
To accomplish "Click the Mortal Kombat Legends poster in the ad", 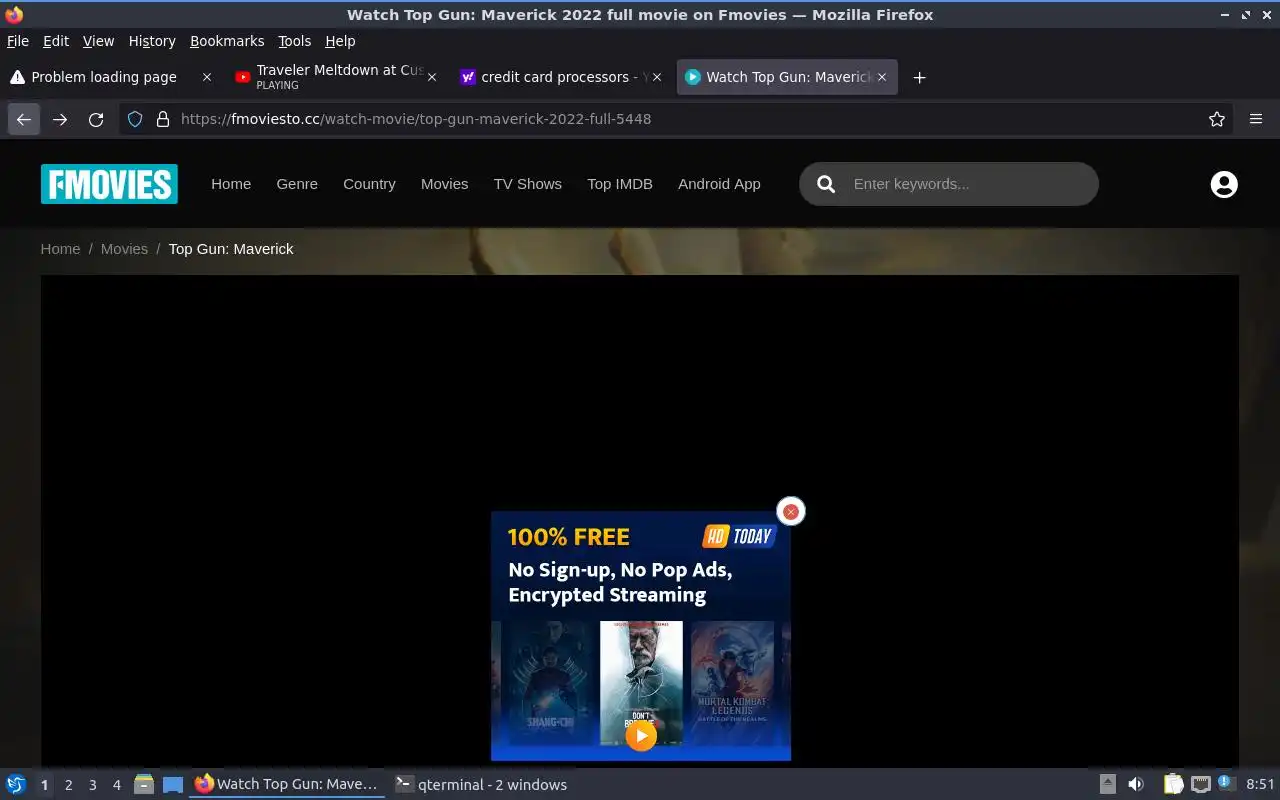I will pos(732,683).
